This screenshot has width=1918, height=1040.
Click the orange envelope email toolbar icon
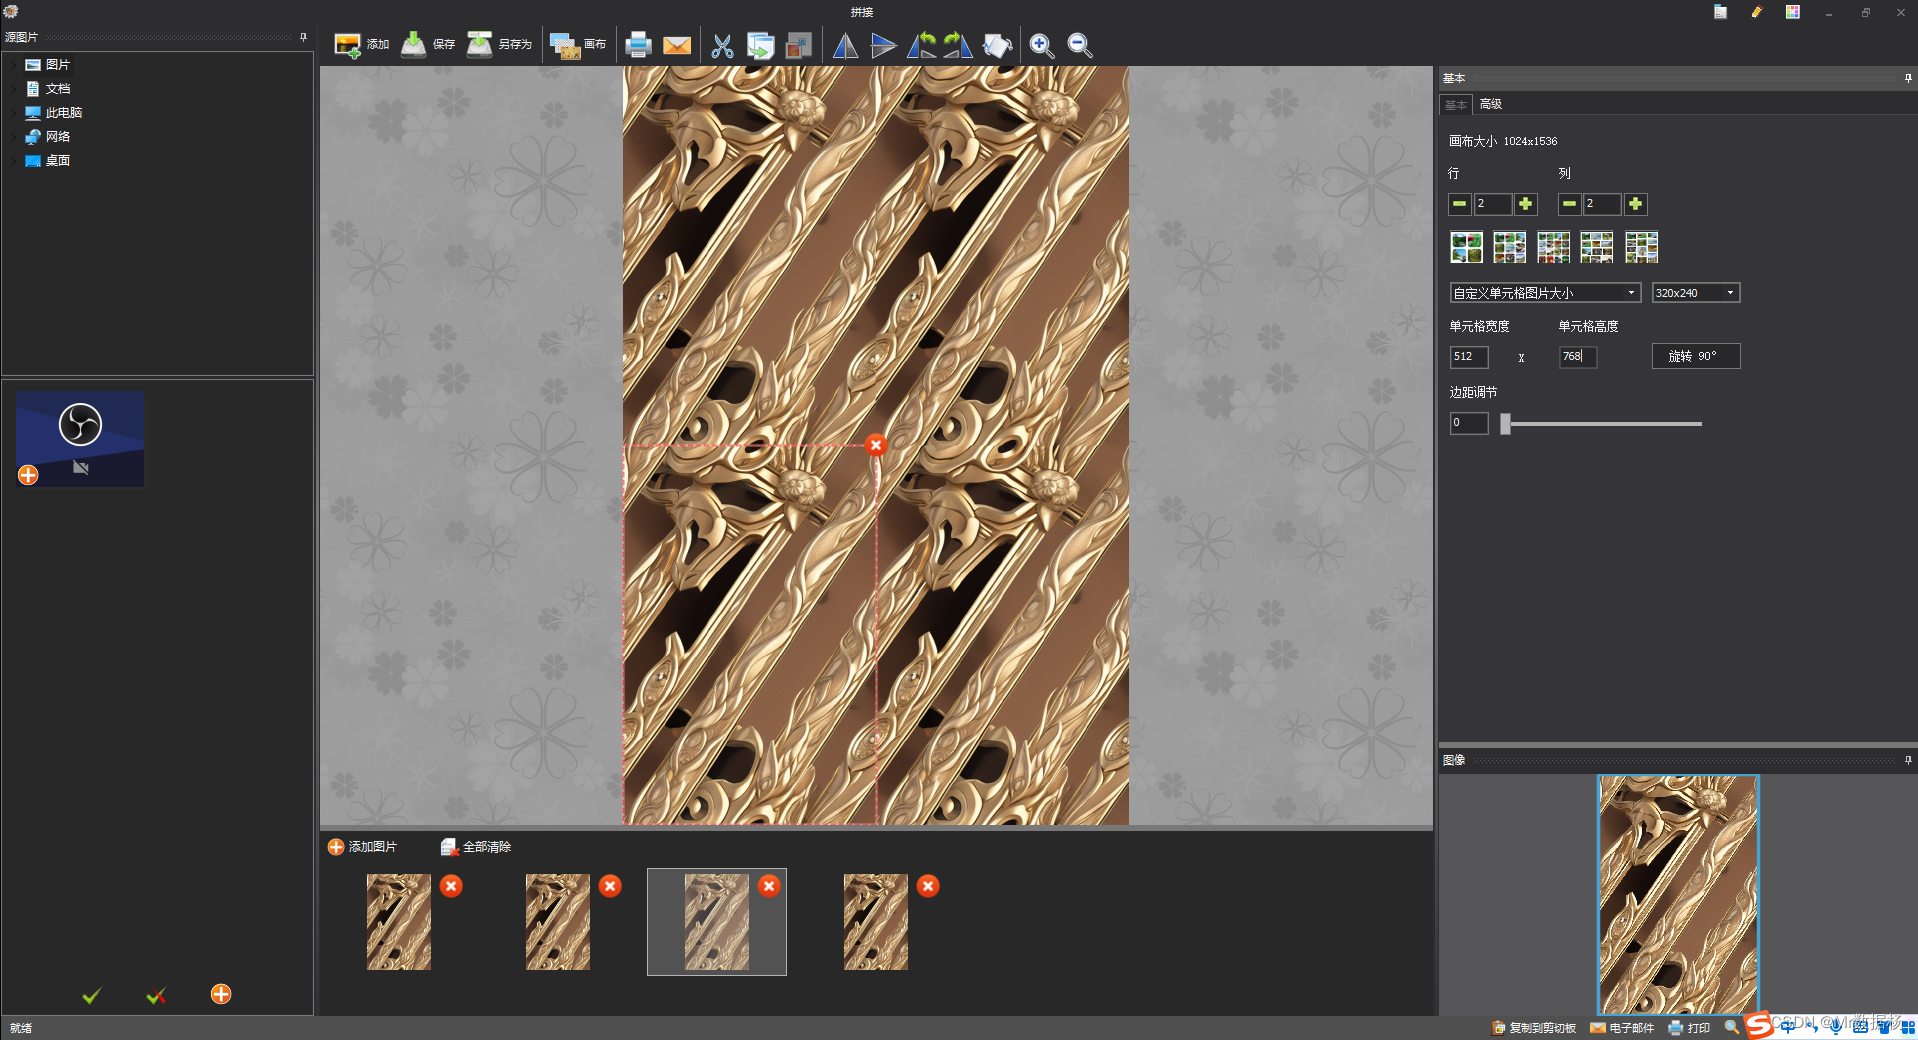coord(677,45)
